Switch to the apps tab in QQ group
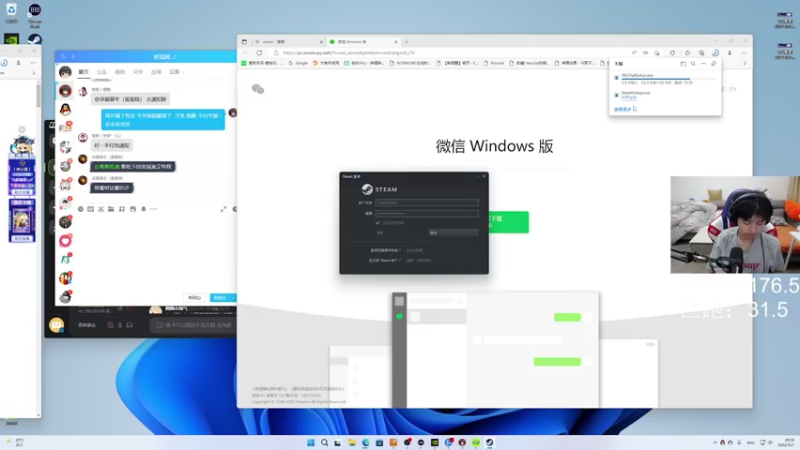The height and width of the screenshot is (450, 800). pyautogui.click(x=156, y=72)
